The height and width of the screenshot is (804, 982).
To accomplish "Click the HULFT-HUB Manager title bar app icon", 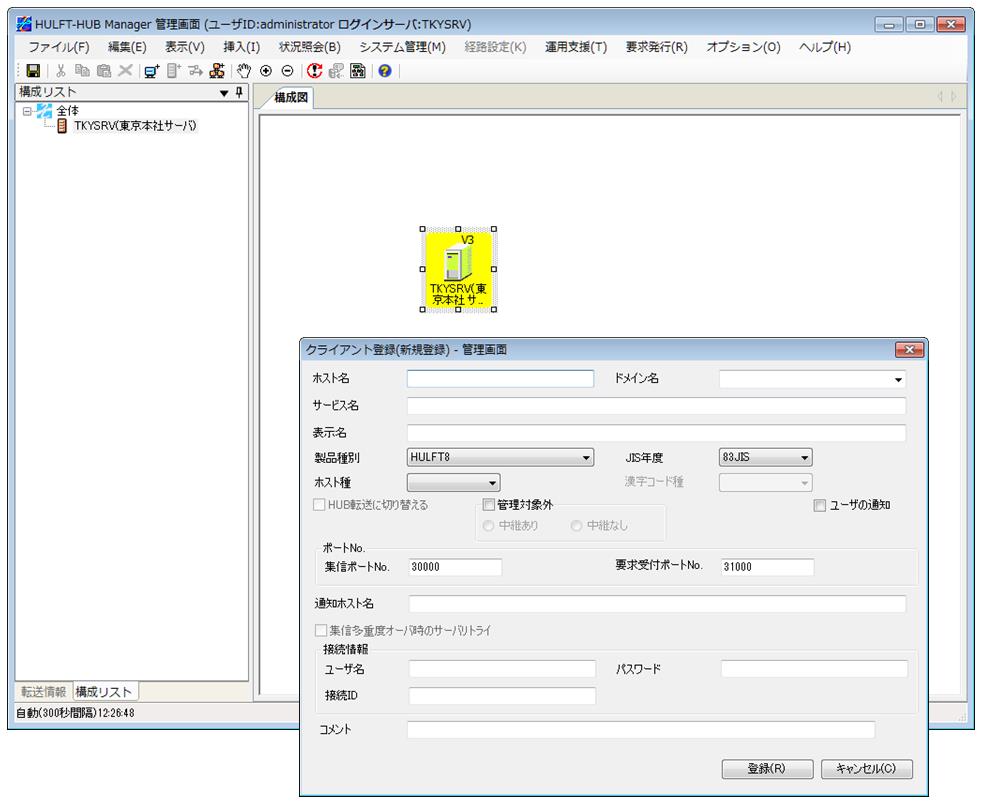I will (x=24, y=24).
